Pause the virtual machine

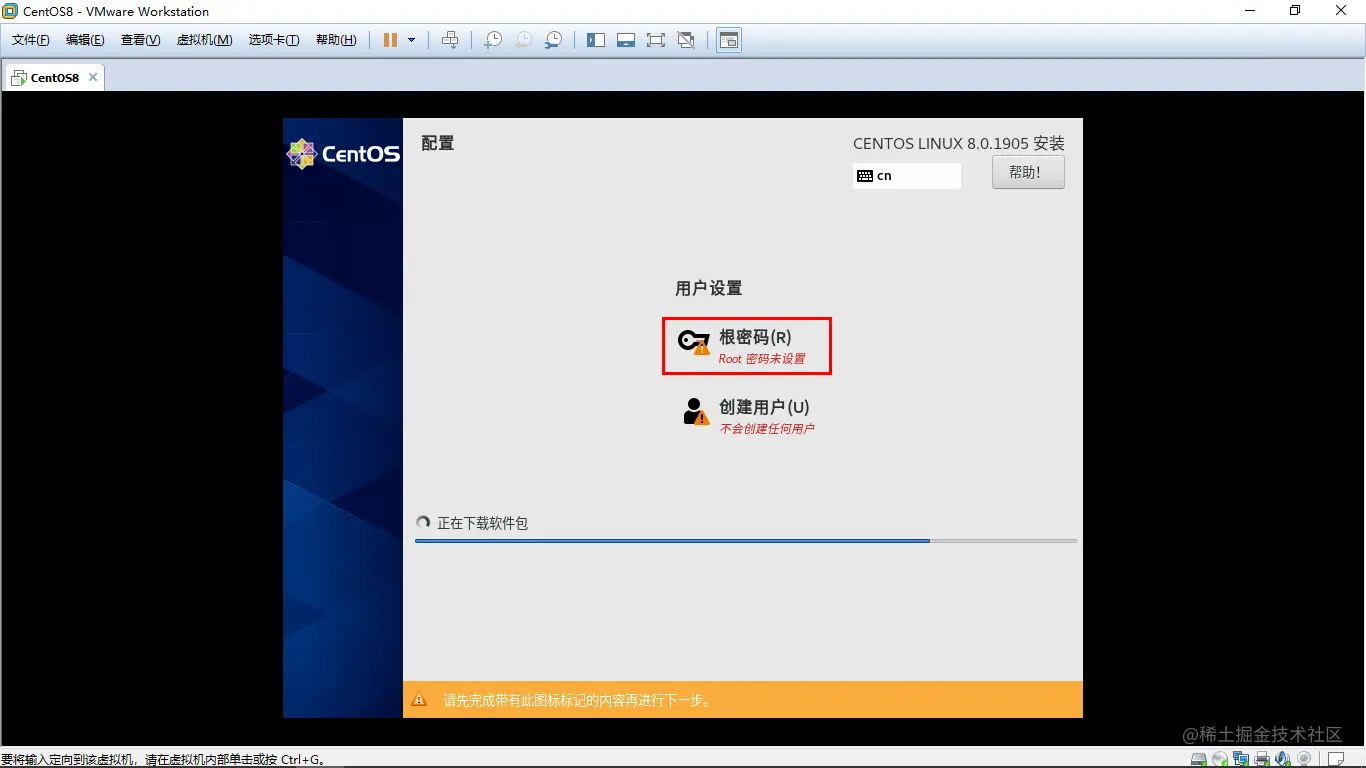coord(390,40)
